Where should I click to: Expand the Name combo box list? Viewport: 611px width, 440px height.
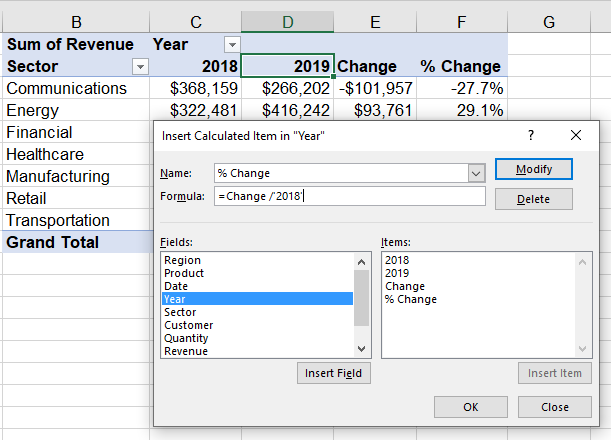[476, 173]
